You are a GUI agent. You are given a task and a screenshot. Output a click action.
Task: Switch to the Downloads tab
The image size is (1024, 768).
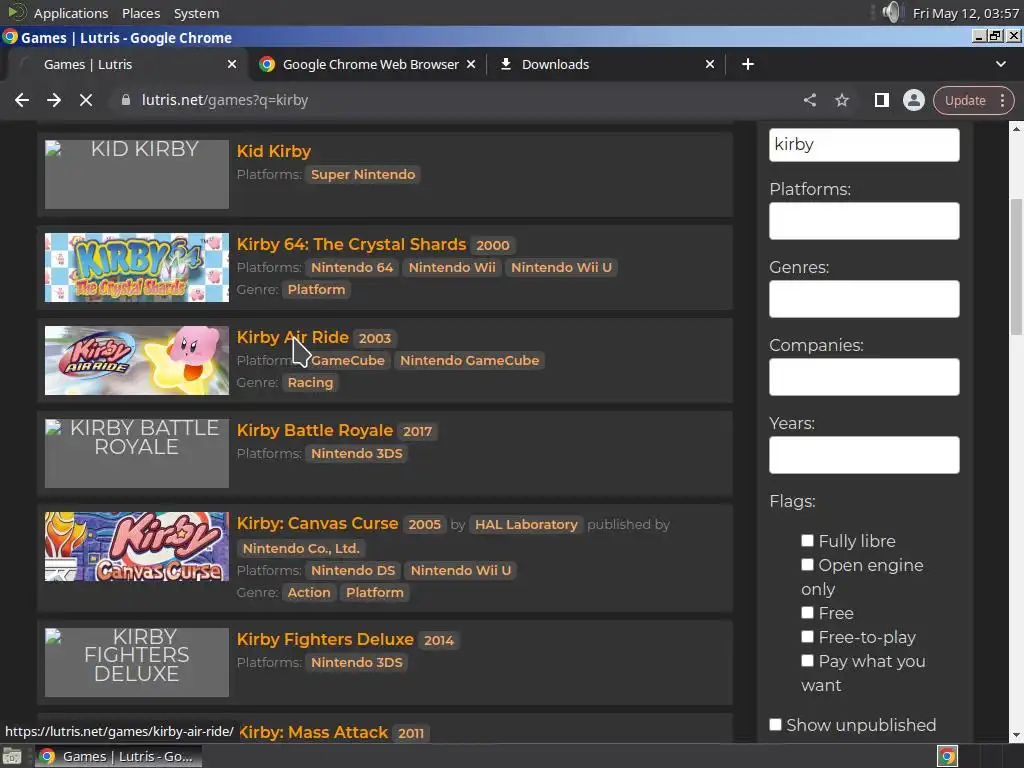555,64
